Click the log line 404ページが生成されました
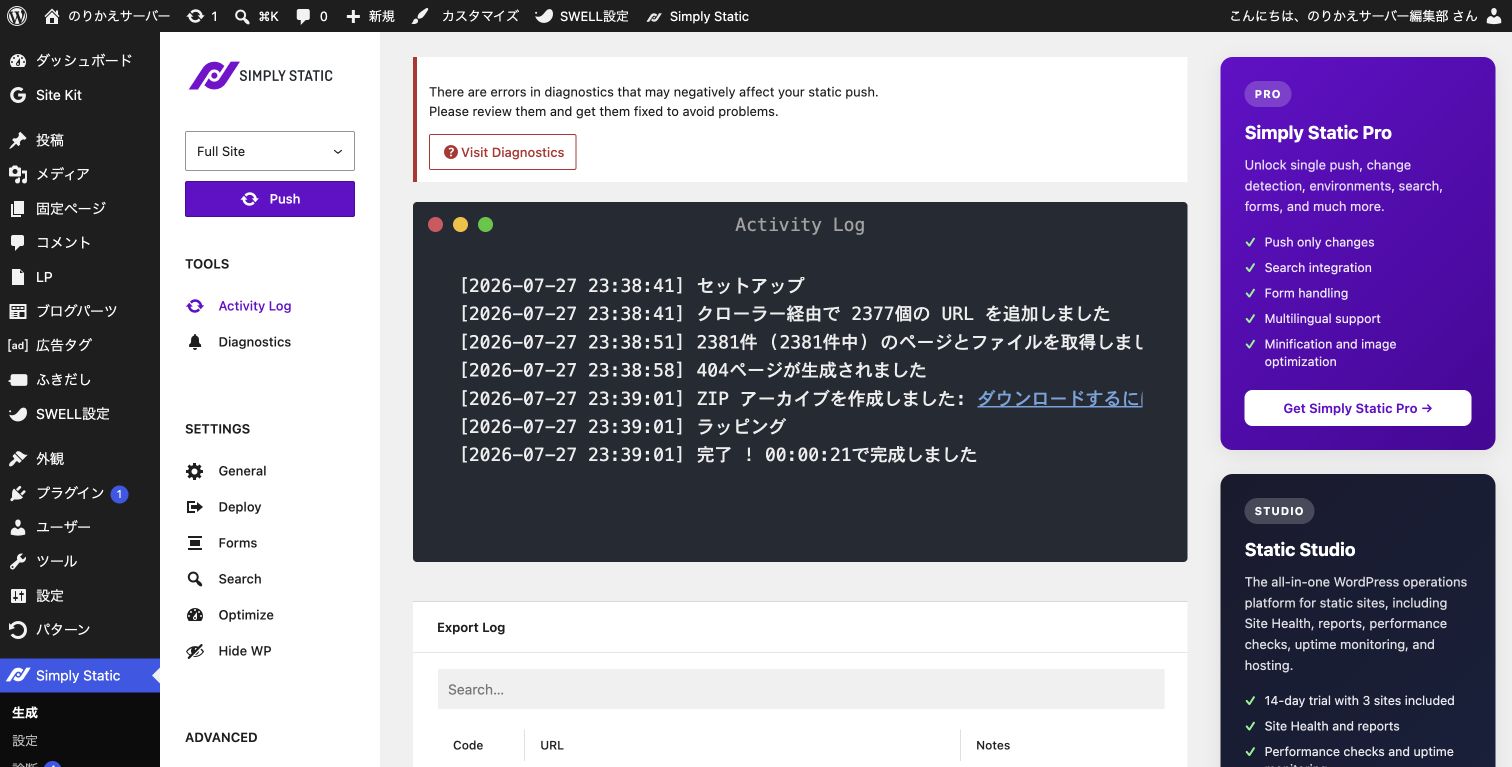The width and height of the screenshot is (1512, 767). click(693, 370)
